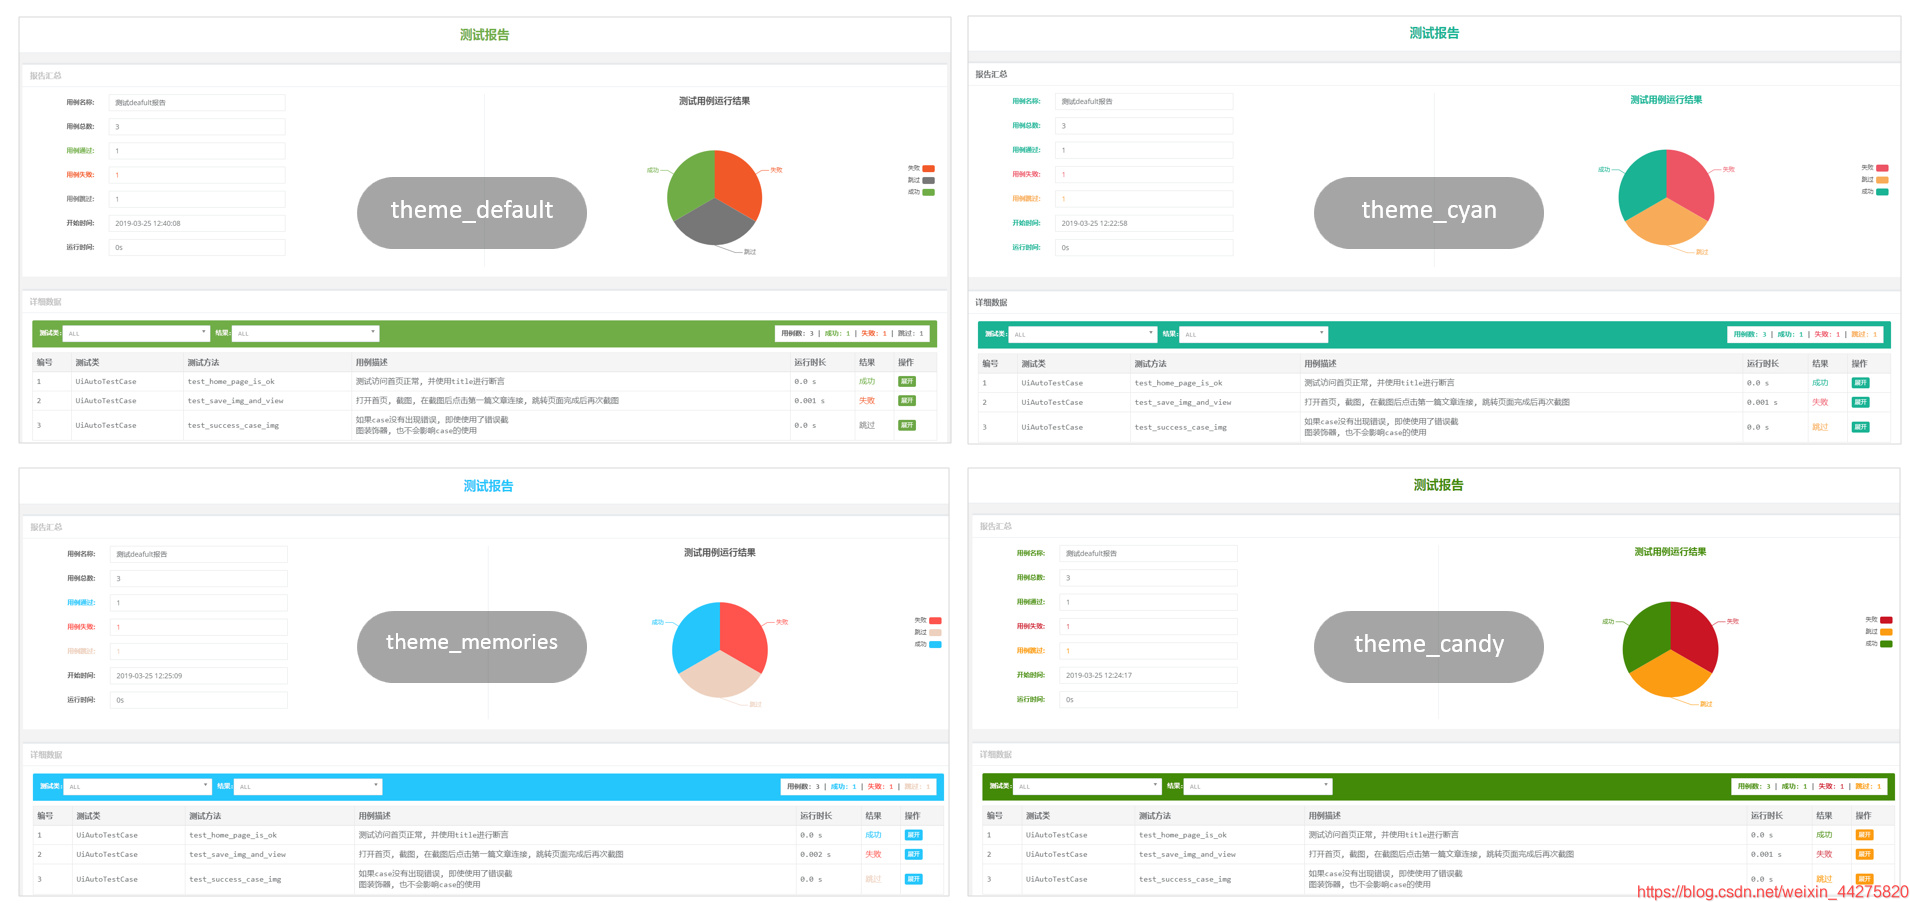Expand row 1 test_home_page_is_ok in theme_default table
The width and height of the screenshot is (1919, 911).
(907, 381)
